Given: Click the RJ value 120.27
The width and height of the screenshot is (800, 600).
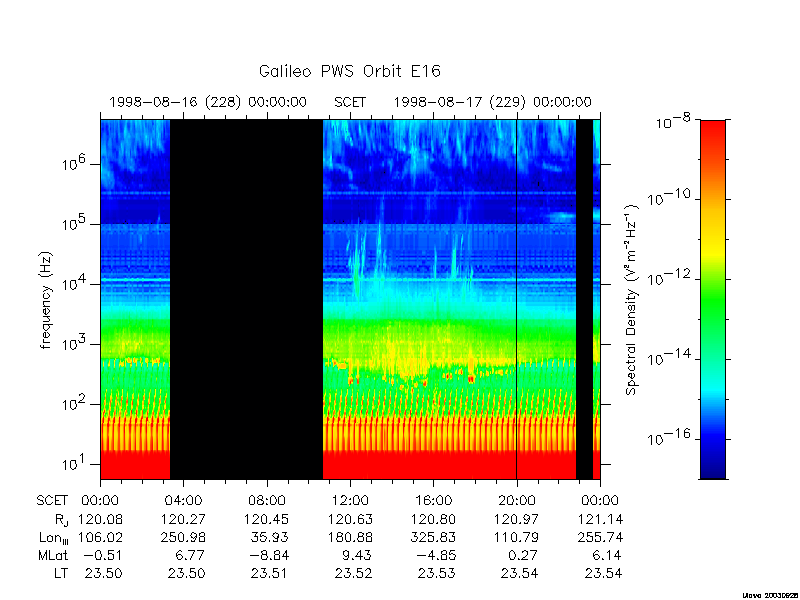Looking at the screenshot, I should pos(183,519).
